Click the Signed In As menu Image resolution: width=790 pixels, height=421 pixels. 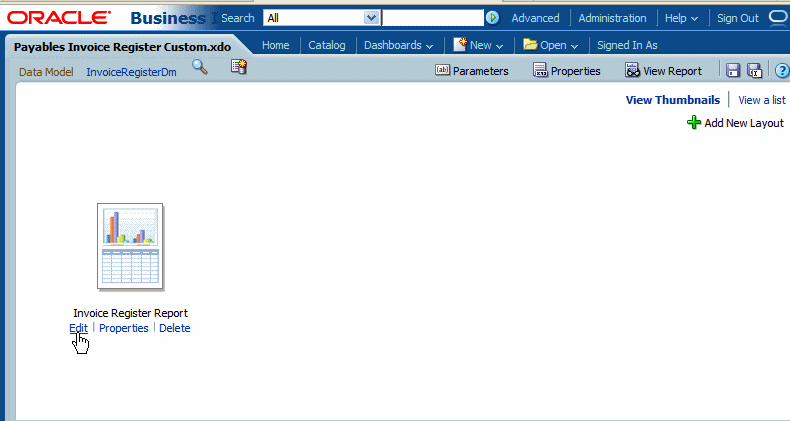pyautogui.click(x=627, y=45)
